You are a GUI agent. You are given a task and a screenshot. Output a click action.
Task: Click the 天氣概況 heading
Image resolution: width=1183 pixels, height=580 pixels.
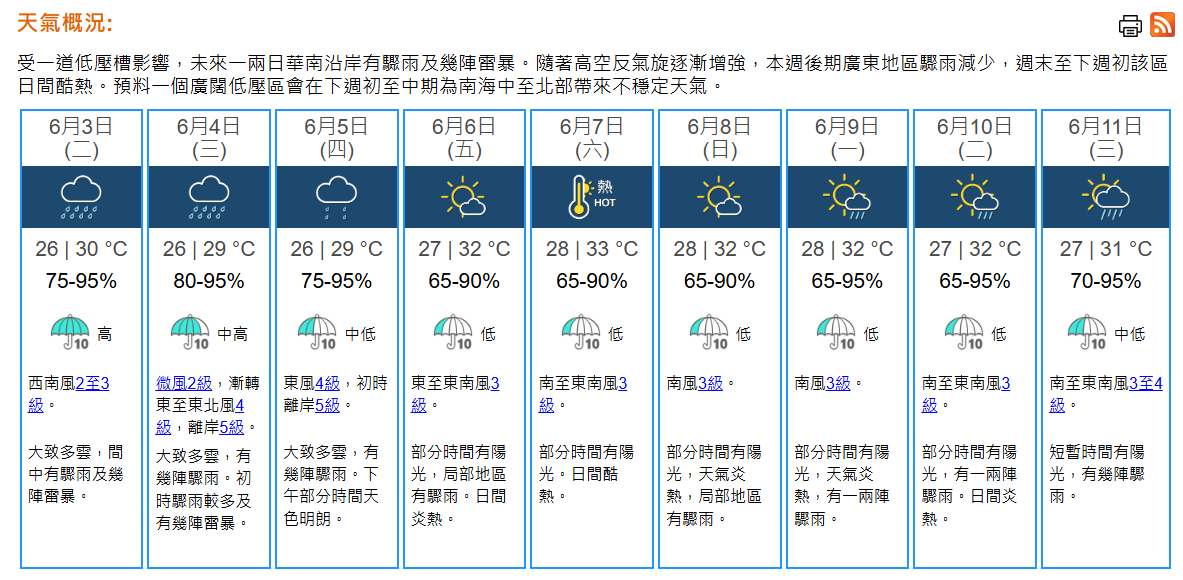(x=65, y=23)
